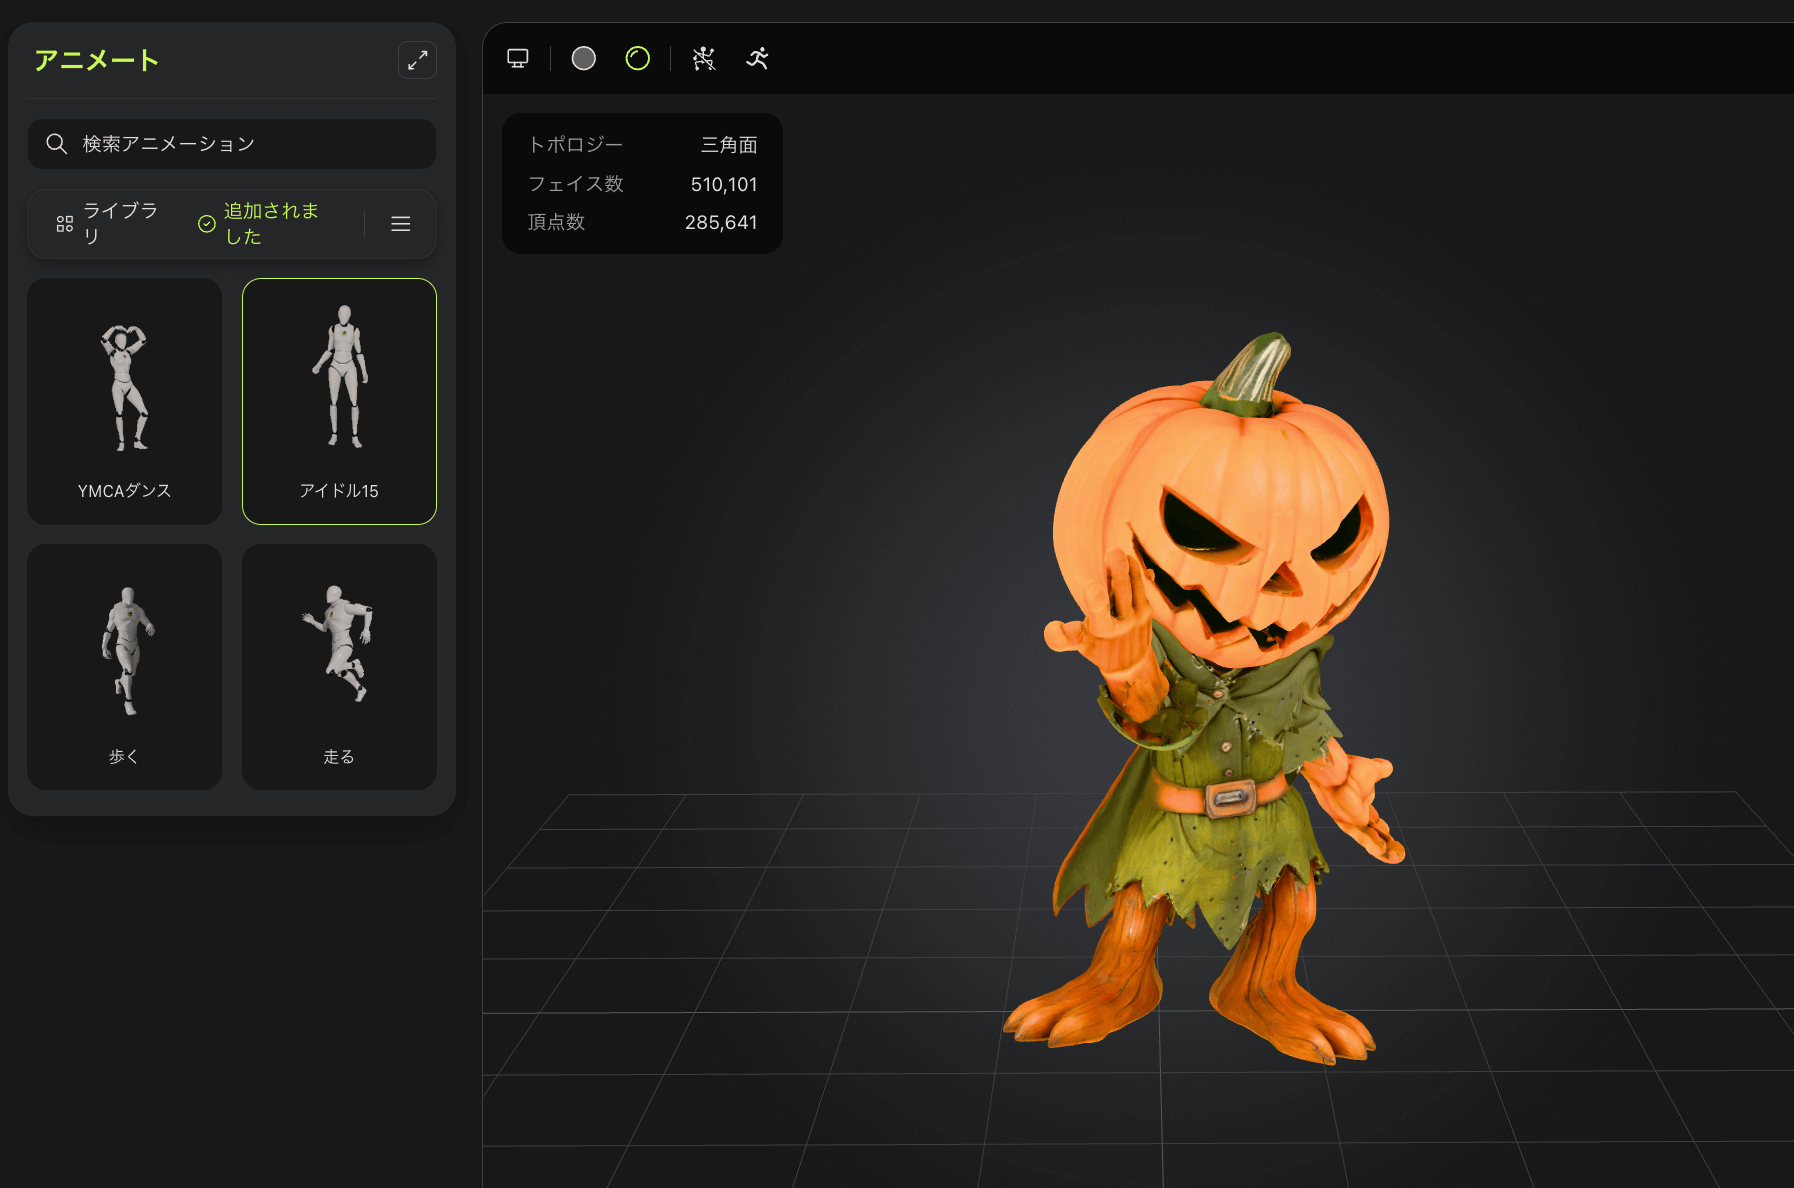
Task: Click the running figure animation icon
Action: [758, 59]
